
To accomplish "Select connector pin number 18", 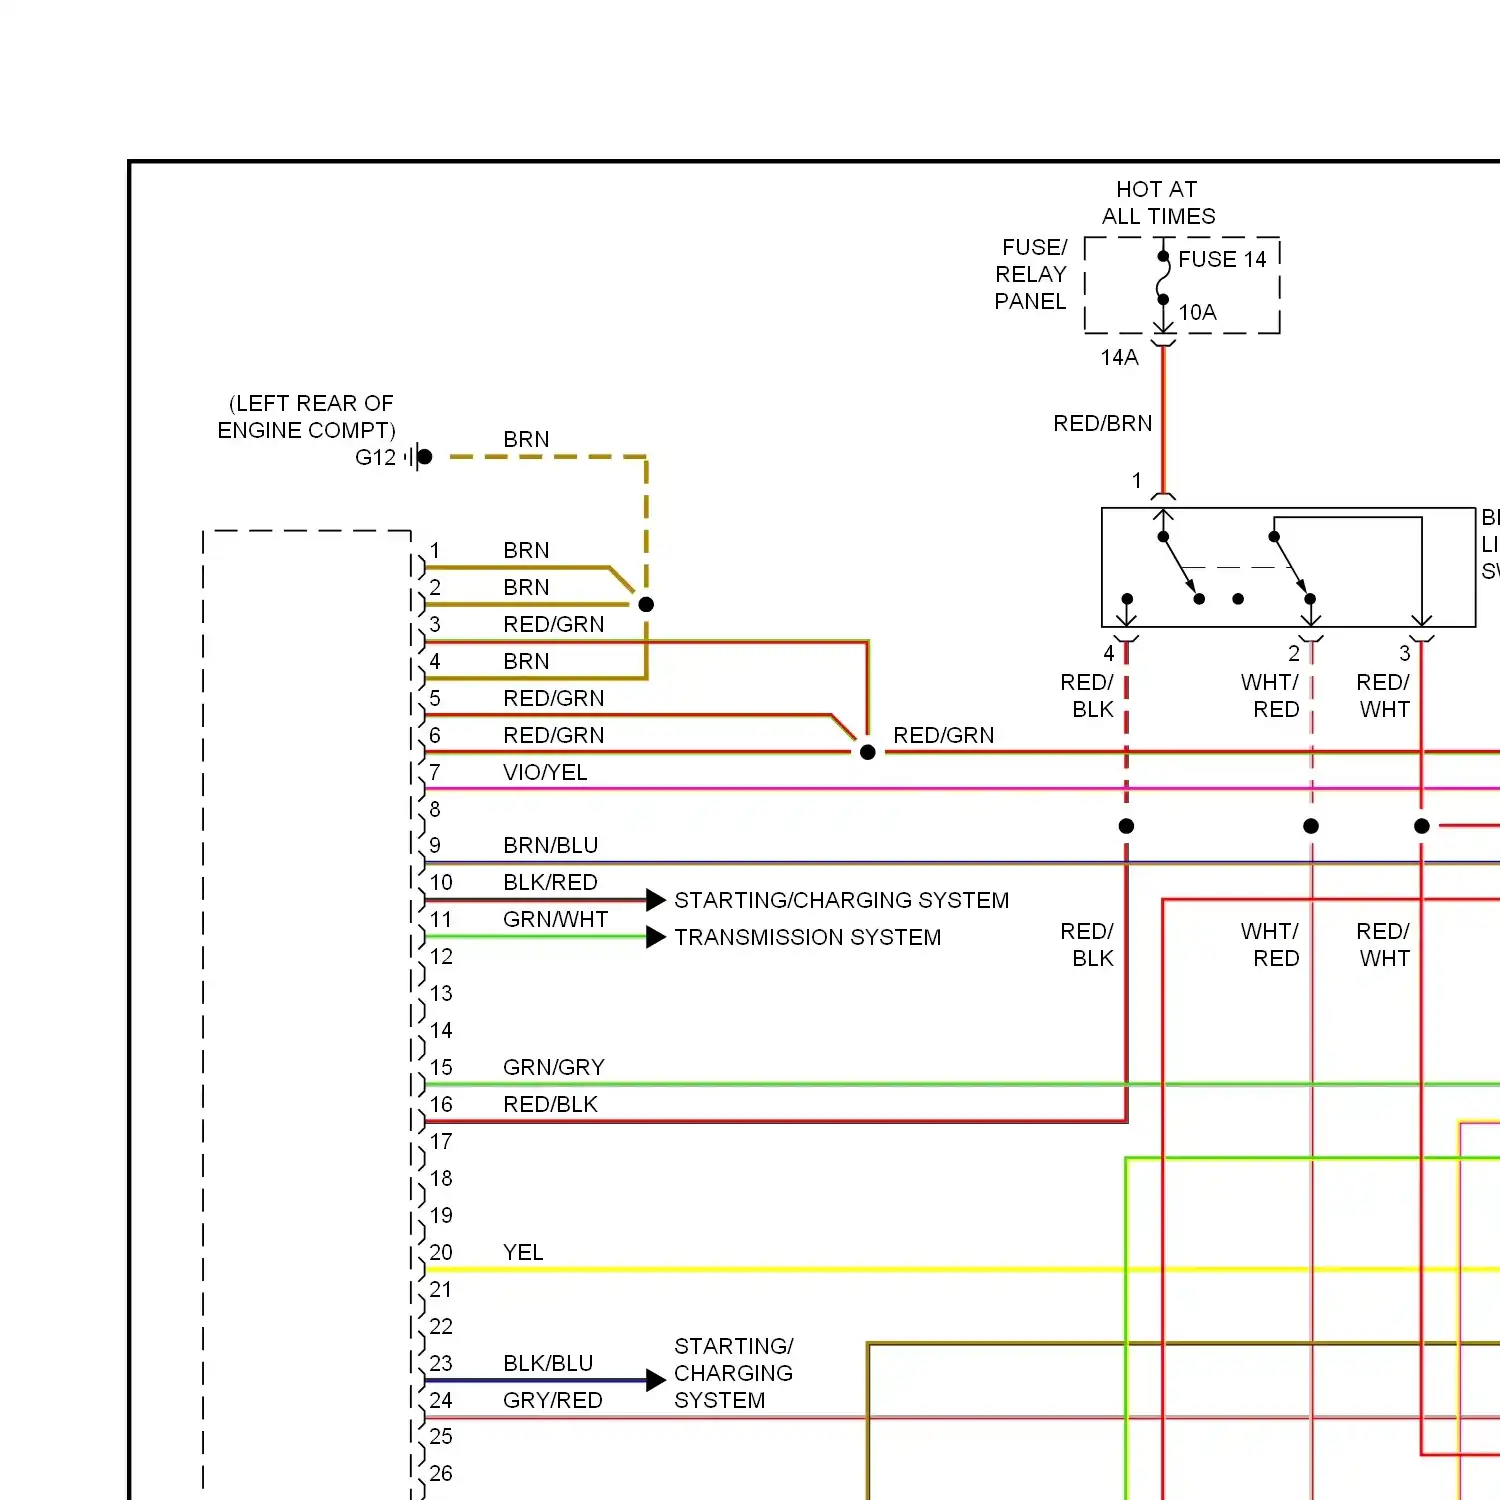I will [x=441, y=1178].
